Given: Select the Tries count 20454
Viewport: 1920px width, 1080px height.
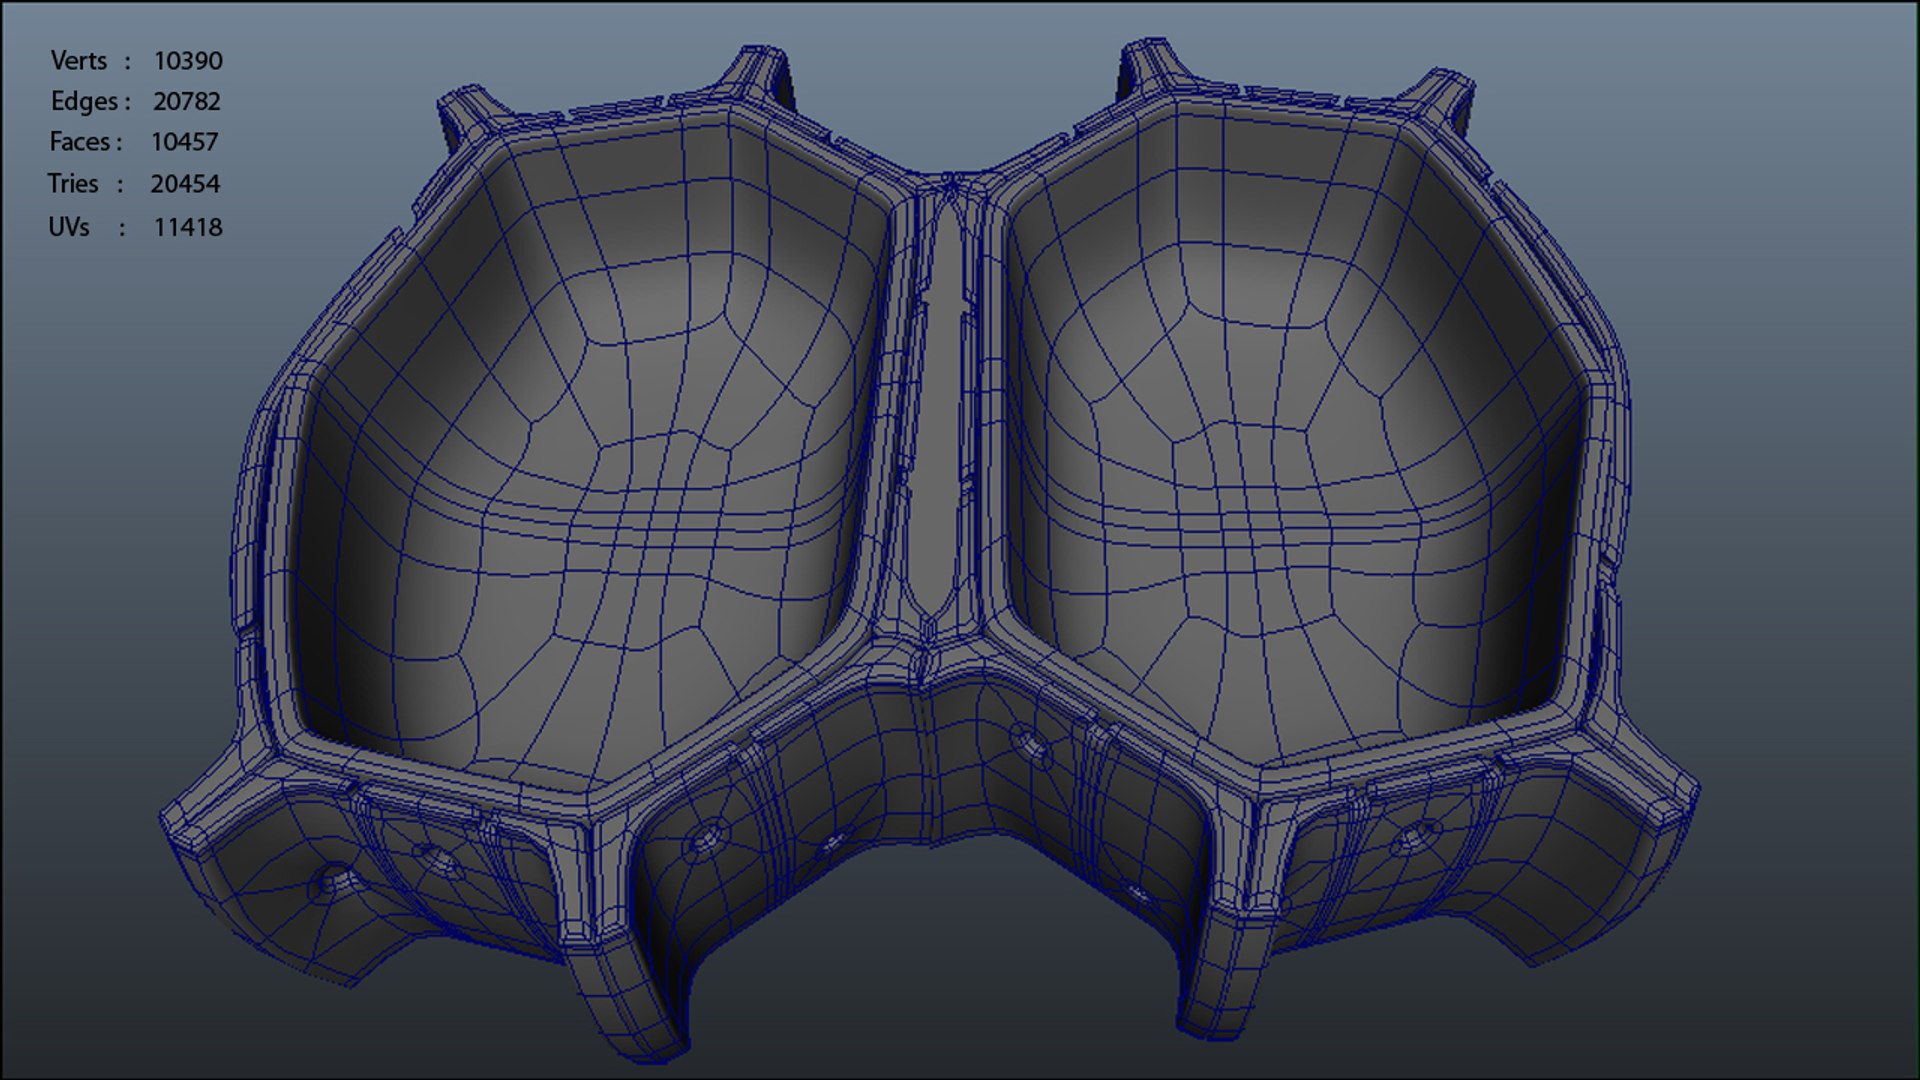Looking at the screenshot, I should tap(185, 184).
